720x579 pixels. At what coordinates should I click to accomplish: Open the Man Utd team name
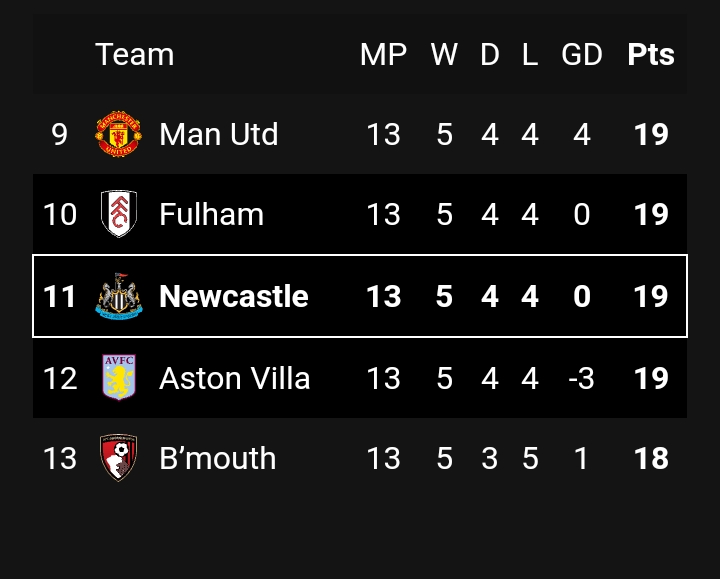pos(219,134)
